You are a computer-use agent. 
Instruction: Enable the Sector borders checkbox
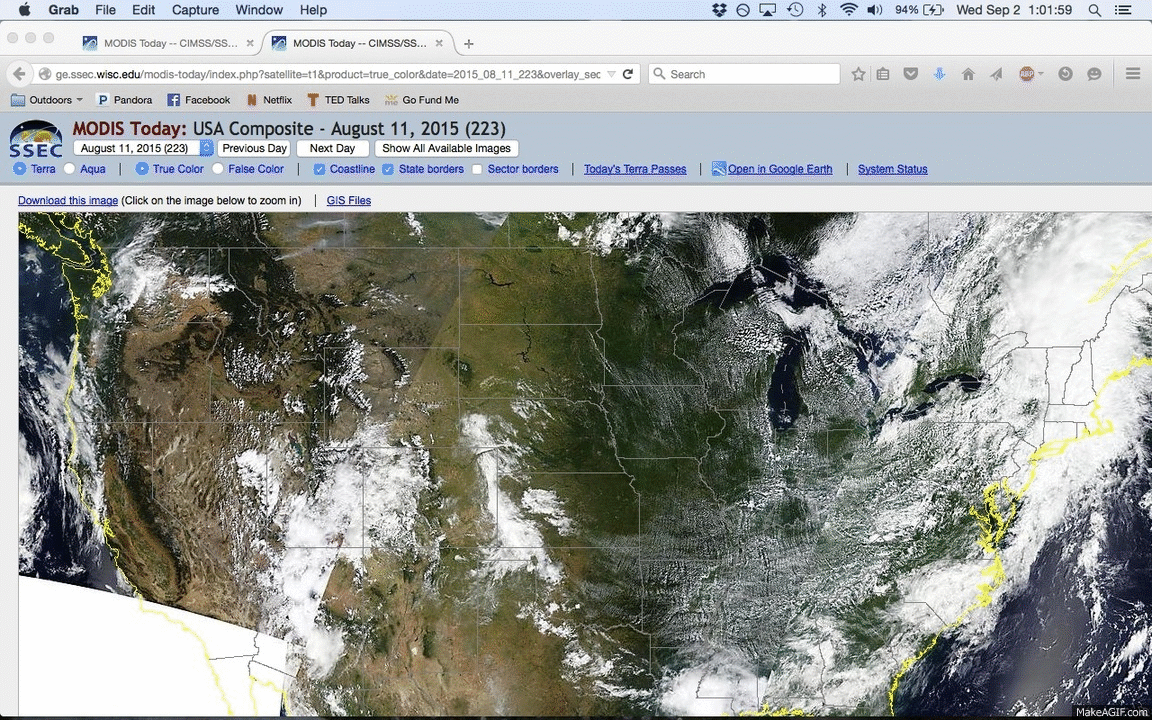point(477,169)
